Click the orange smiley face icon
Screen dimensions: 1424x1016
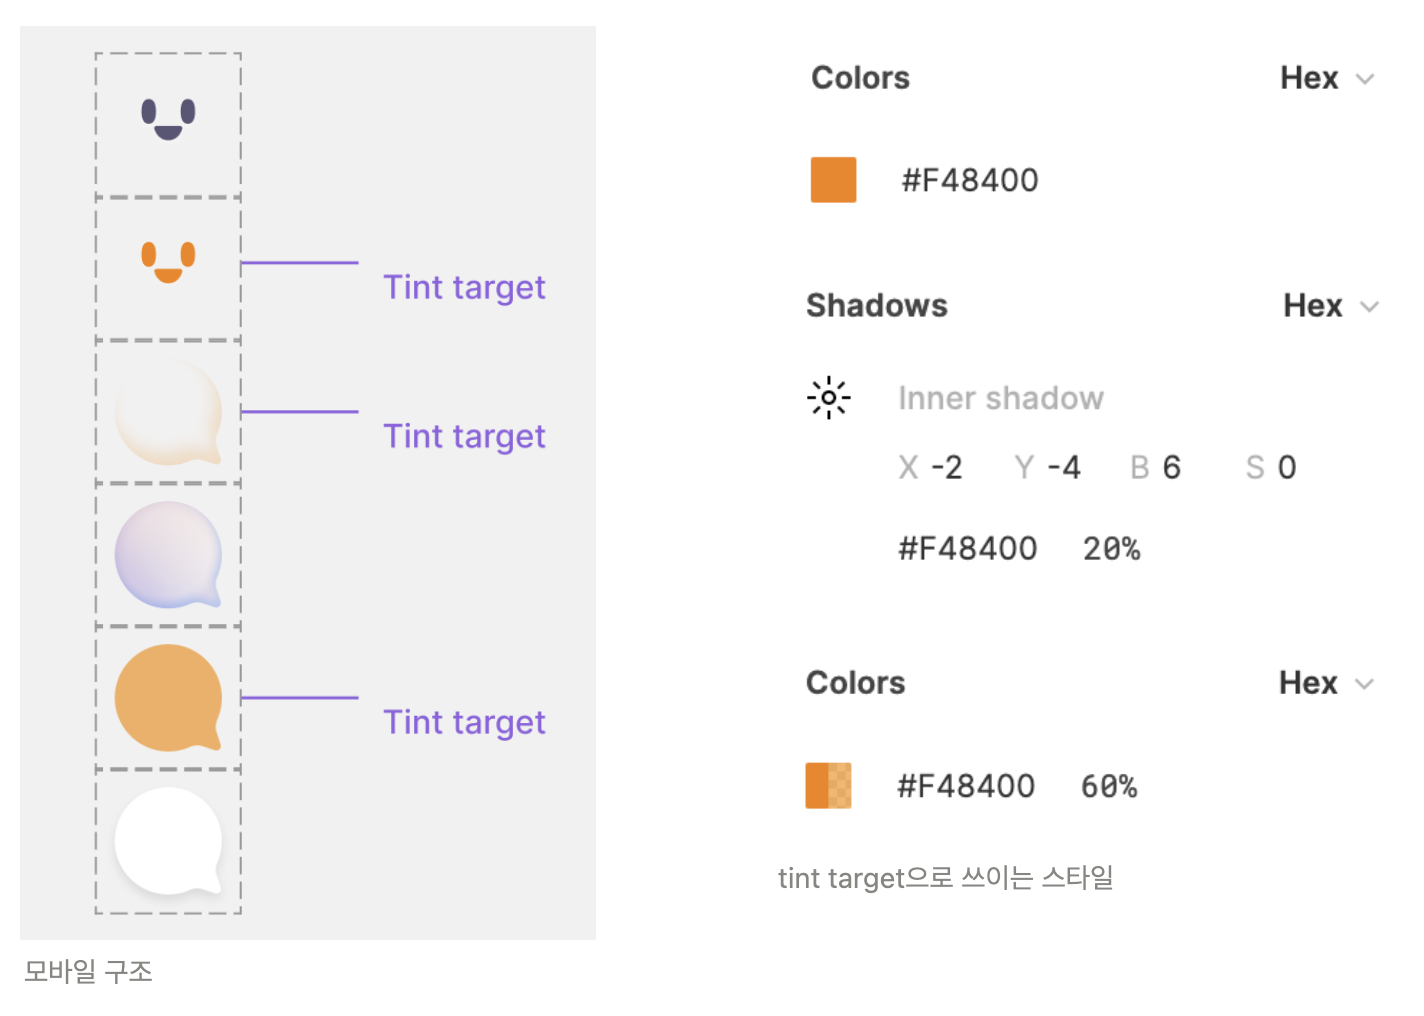point(168,262)
